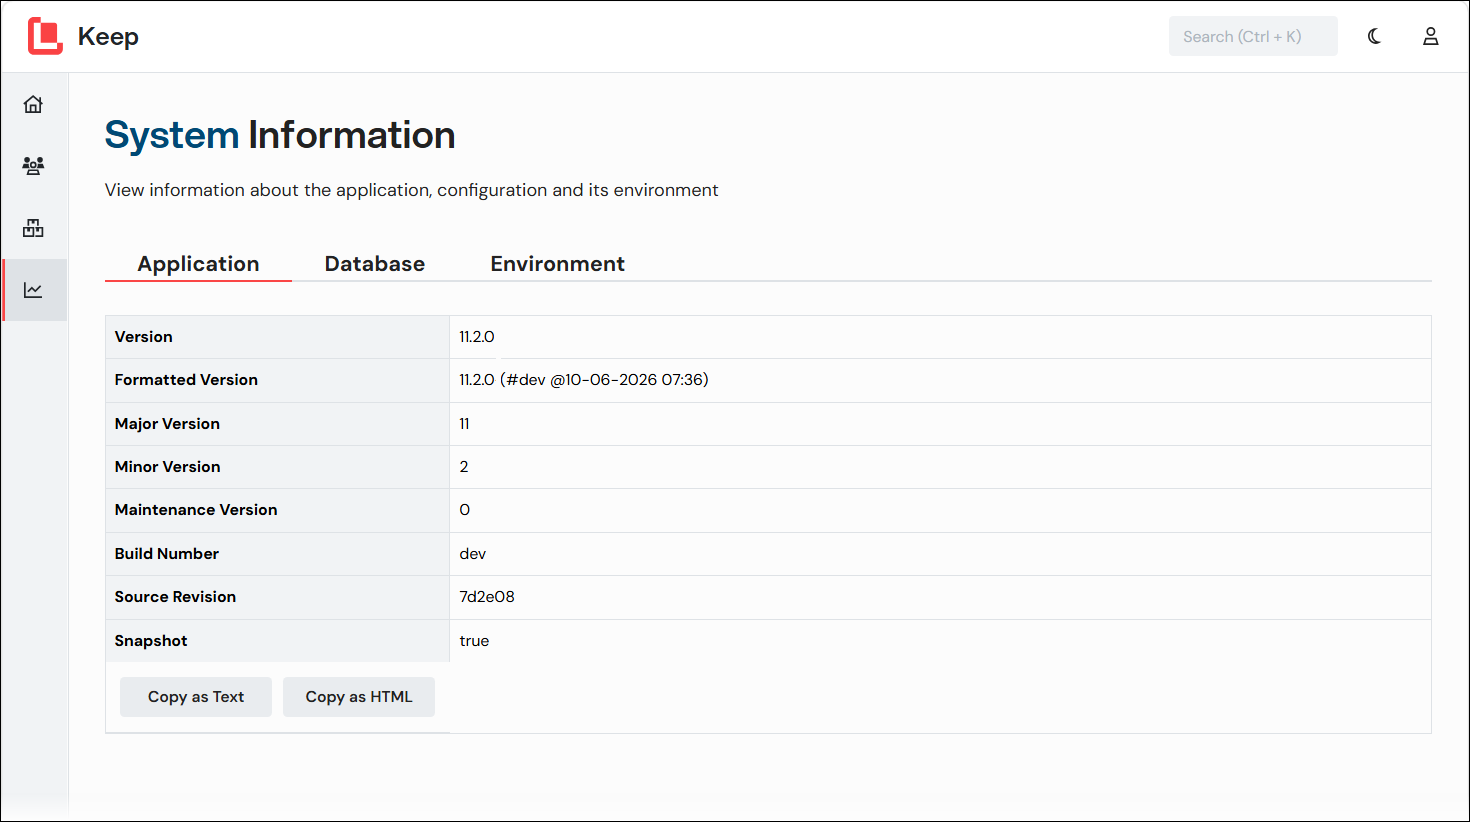Select the Formatted Version value text
This screenshot has width=1470, height=822.
pyautogui.click(x=584, y=380)
